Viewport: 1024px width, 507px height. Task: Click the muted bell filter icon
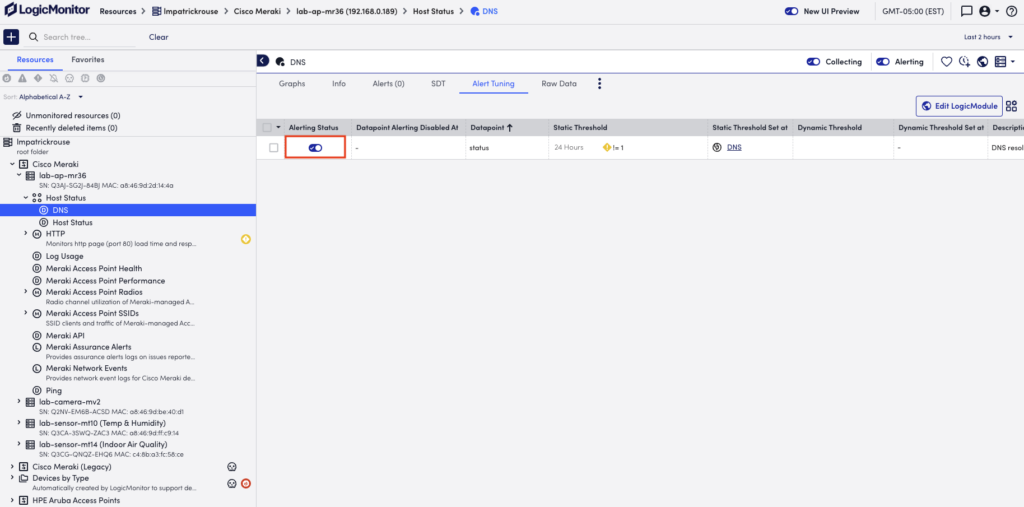point(54,78)
